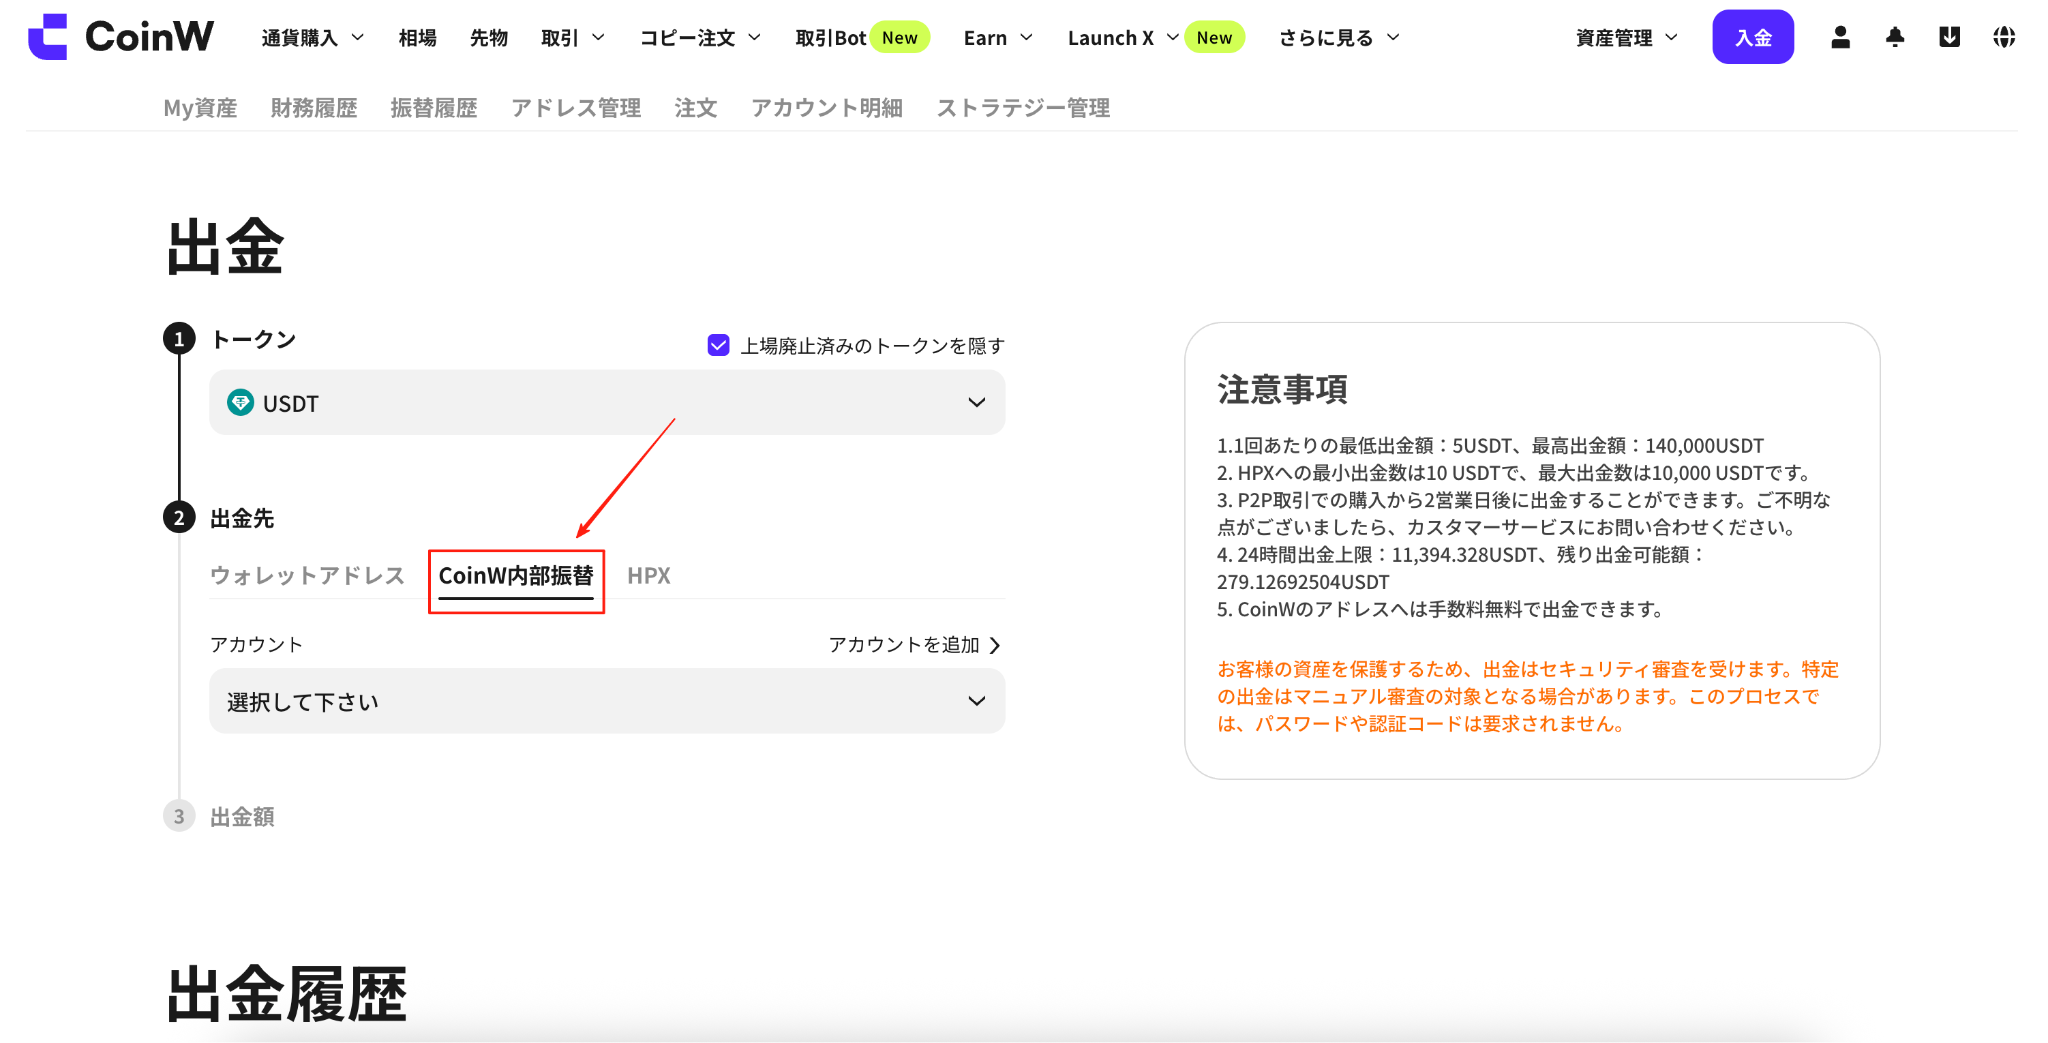Select the ウォレットアドレス tab
The height and width of the screenshot is (1043, 2048).
[307, 576]
